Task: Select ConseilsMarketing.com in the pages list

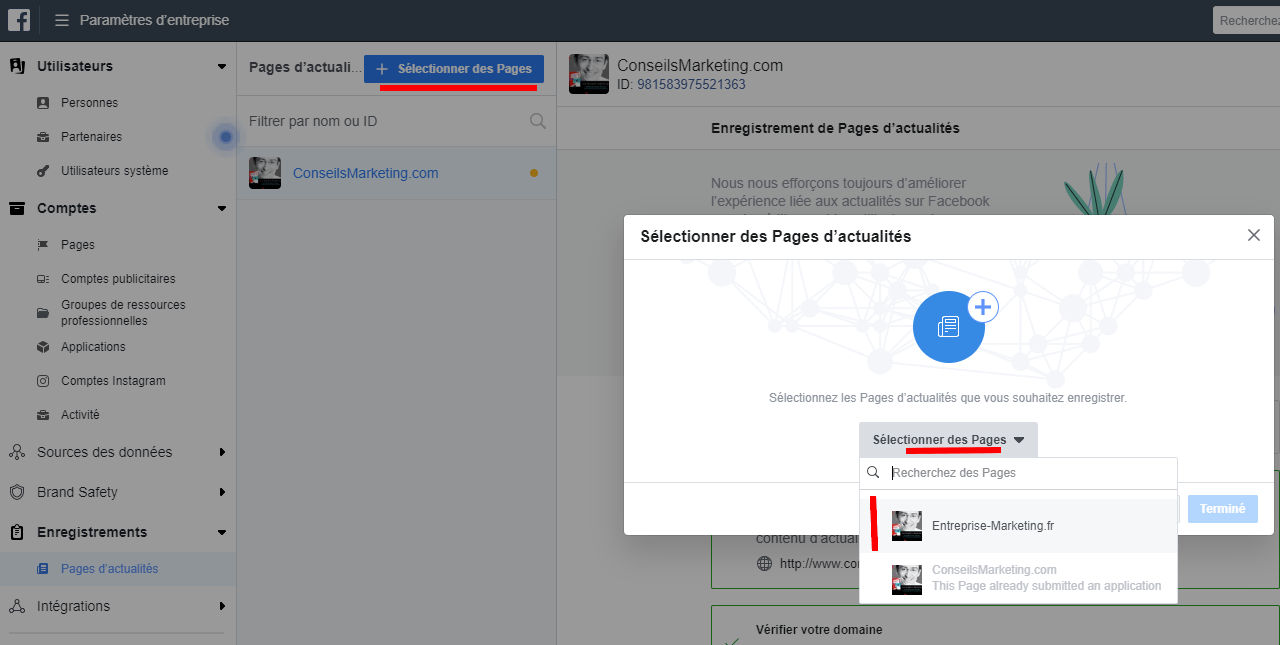Action: [x=397, y=173]
